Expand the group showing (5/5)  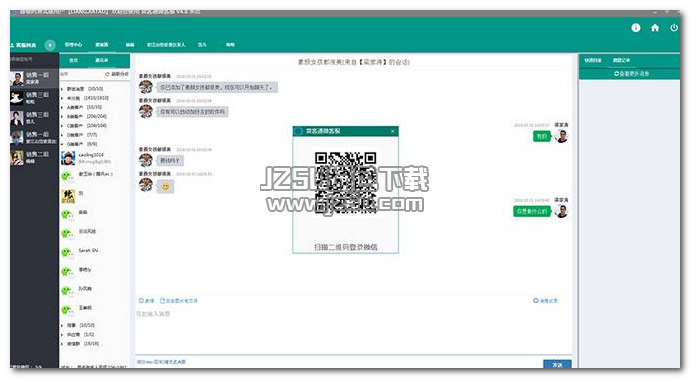tap(79, 334)
